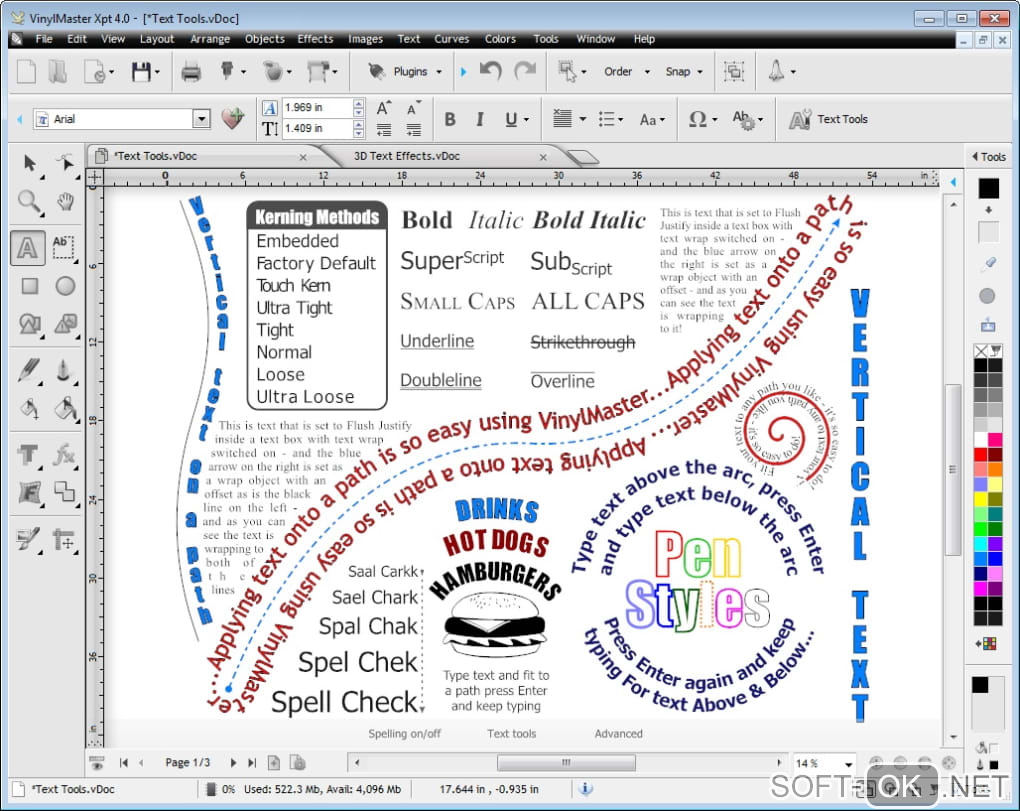Decrease font size with small A icon
The width and height of the screenshot is (1020, 811).
413,108
